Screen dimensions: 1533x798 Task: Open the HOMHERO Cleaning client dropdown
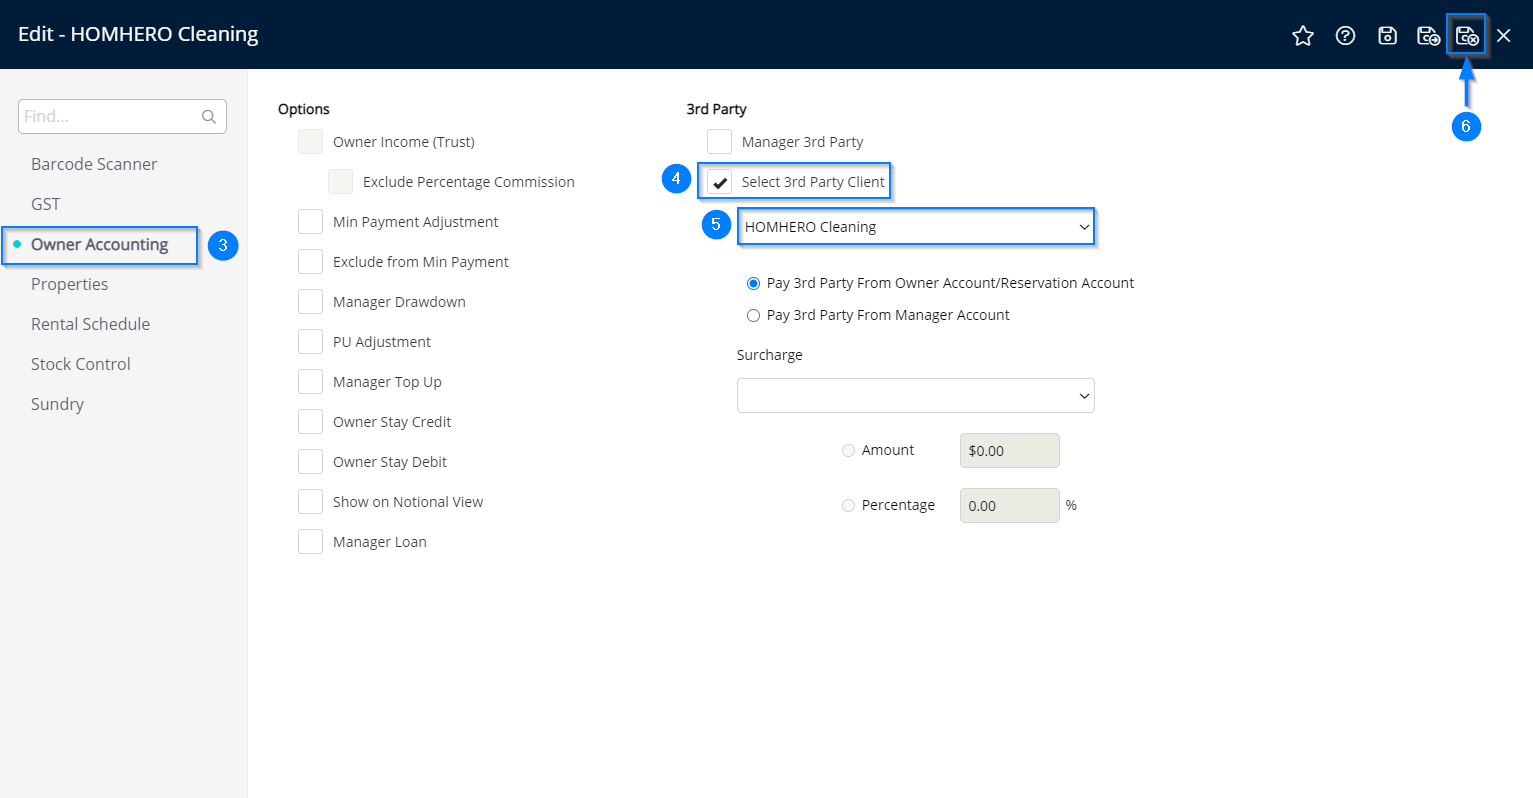tap(915, 227)
